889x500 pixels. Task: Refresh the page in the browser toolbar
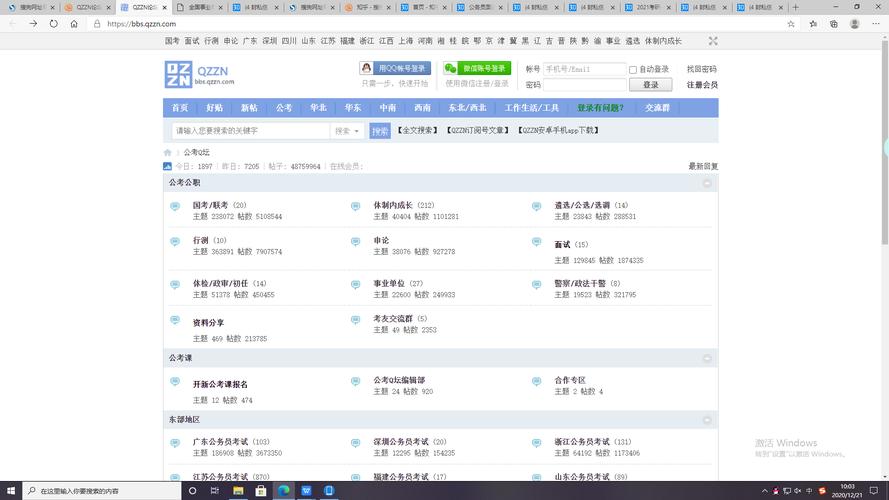(x=53, y=24)
